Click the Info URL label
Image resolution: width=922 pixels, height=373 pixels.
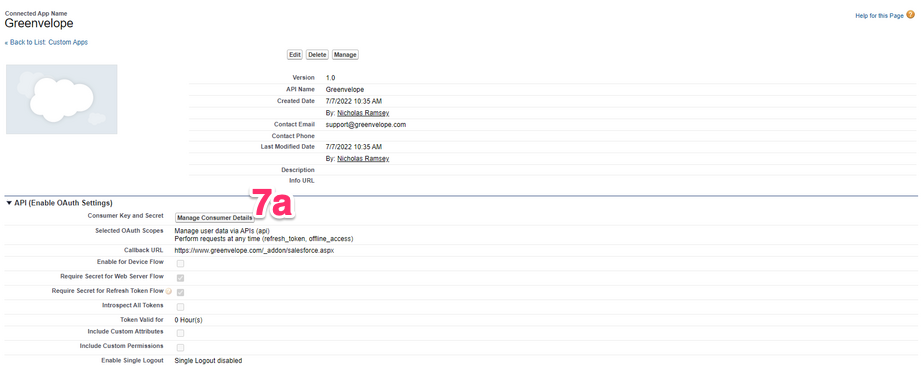pos(302,181)
